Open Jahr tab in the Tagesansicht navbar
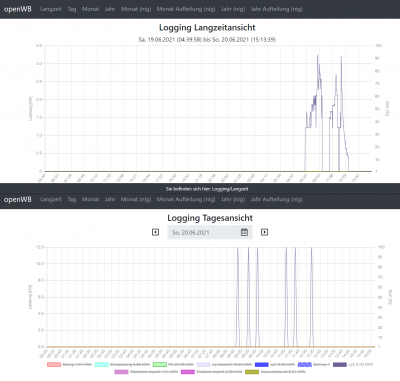 (x=110, y=199)
